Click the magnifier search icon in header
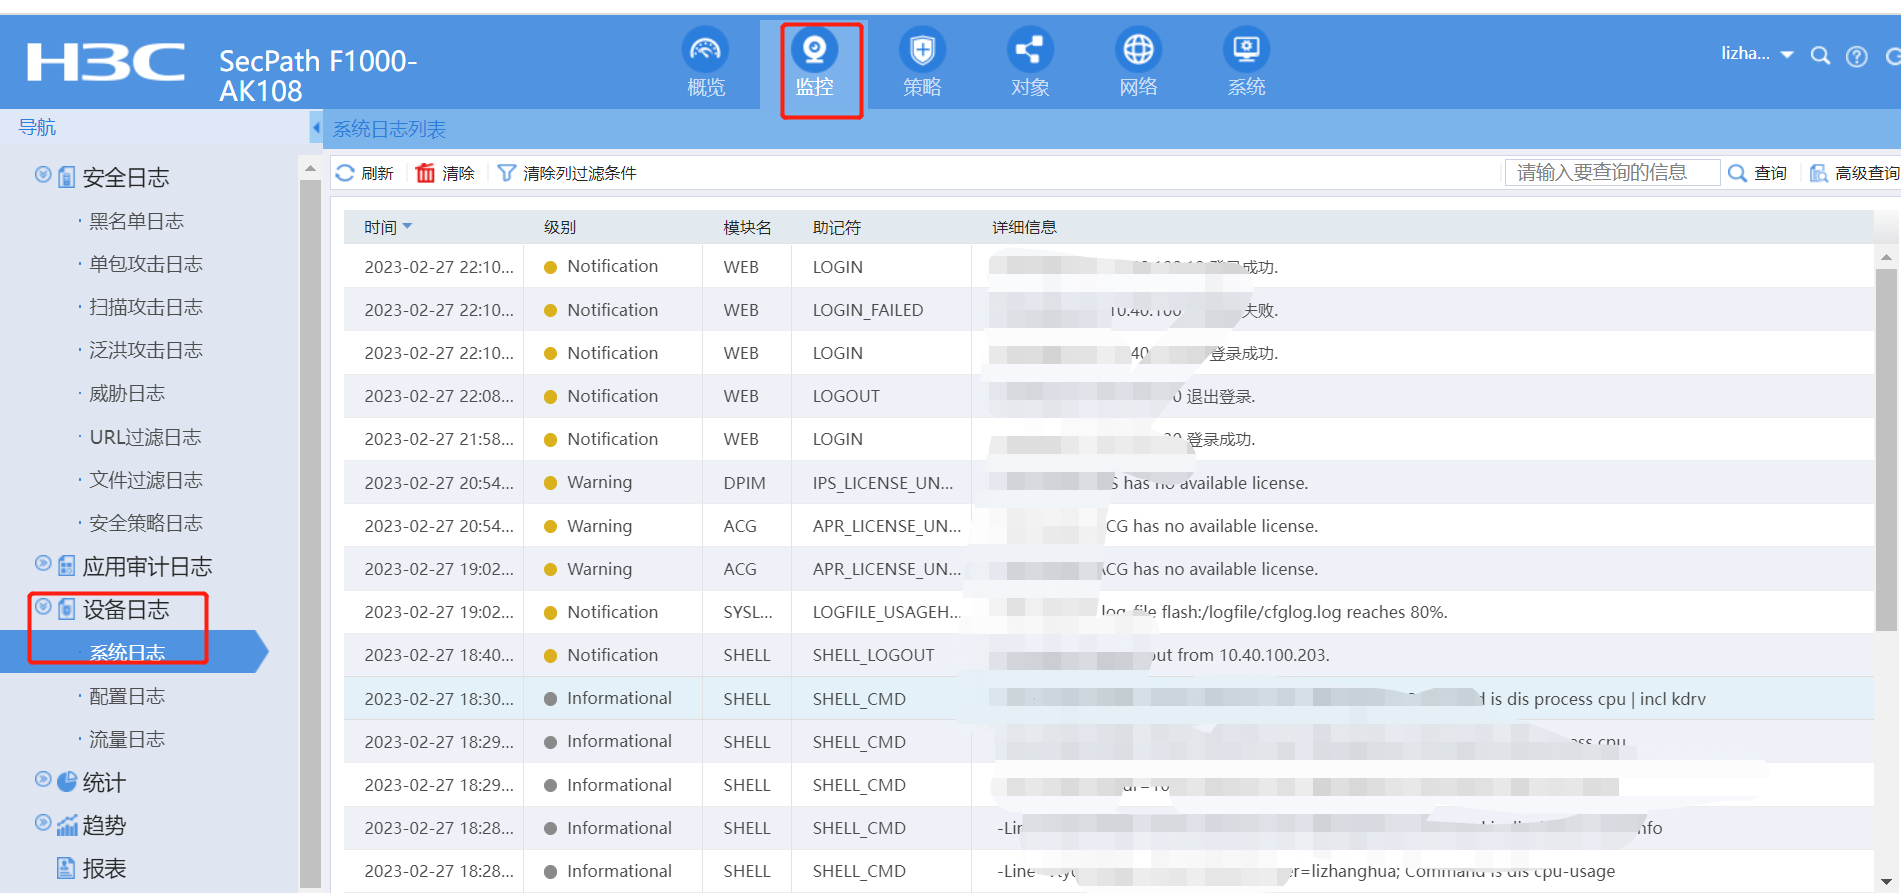 pyautogui.click(x=1820, y=56)
